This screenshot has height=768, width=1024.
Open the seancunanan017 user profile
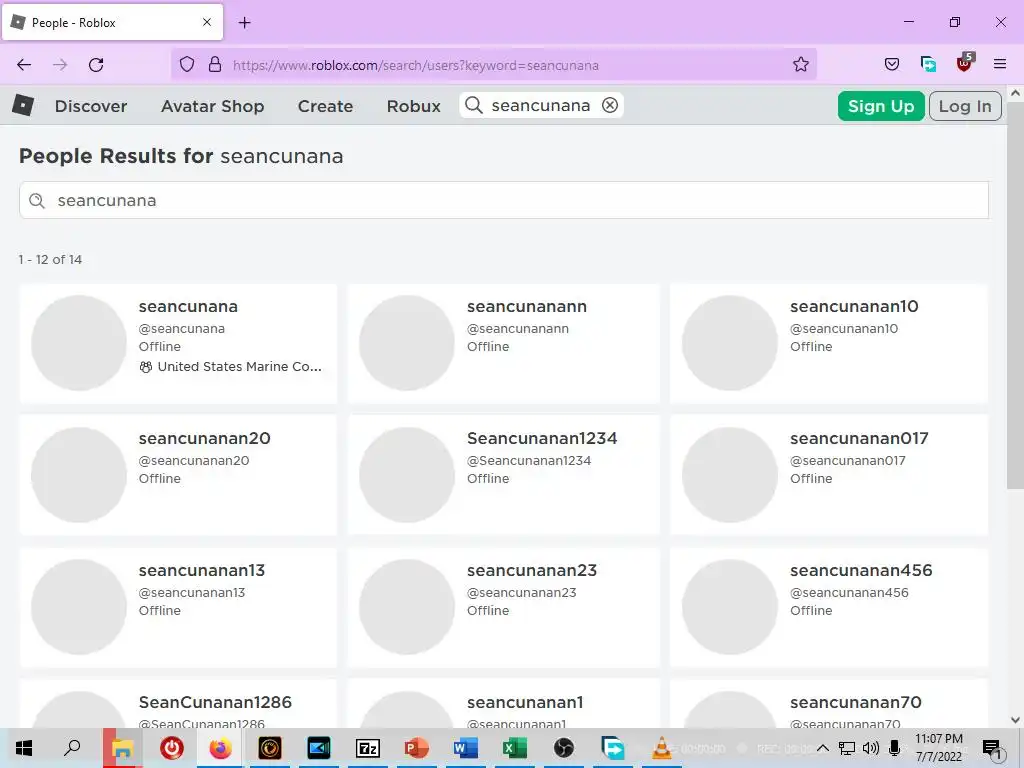click(859, 438)
